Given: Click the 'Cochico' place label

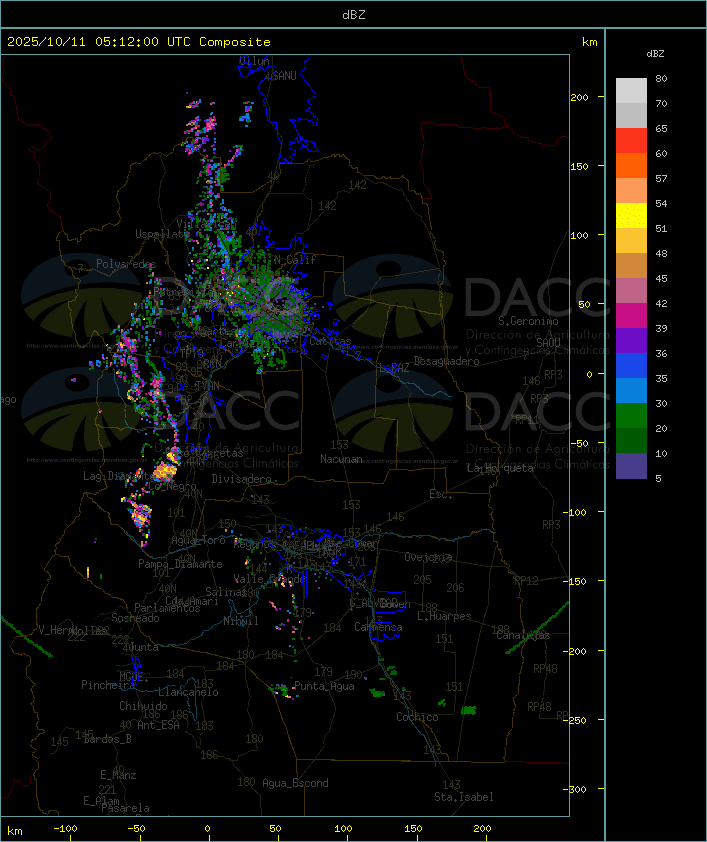Looking at the screenshot, I should click(417, 717).
